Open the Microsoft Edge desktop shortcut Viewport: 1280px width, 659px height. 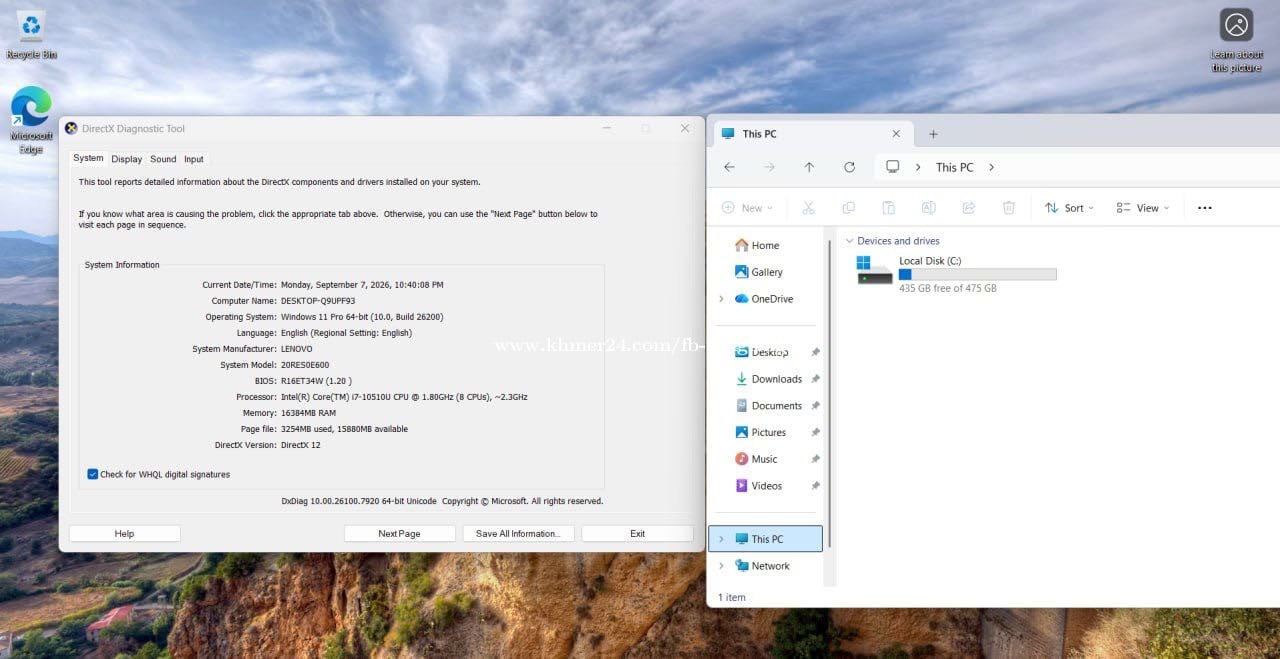point(31,120)
